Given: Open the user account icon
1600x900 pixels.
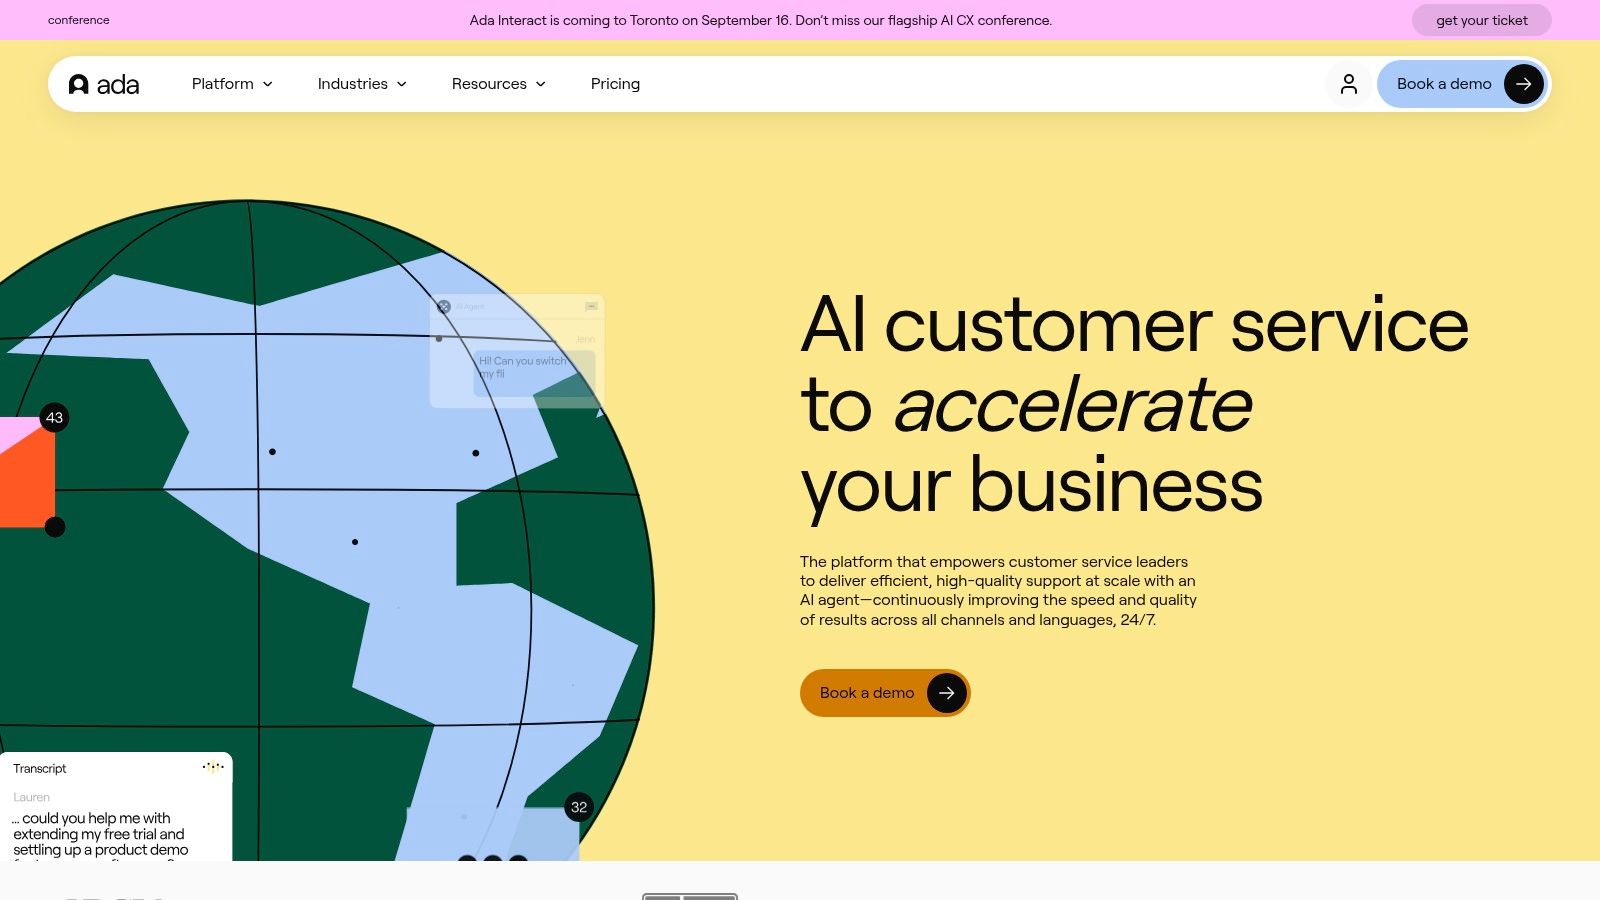Looking at the screenshot, I should 1349,84.
